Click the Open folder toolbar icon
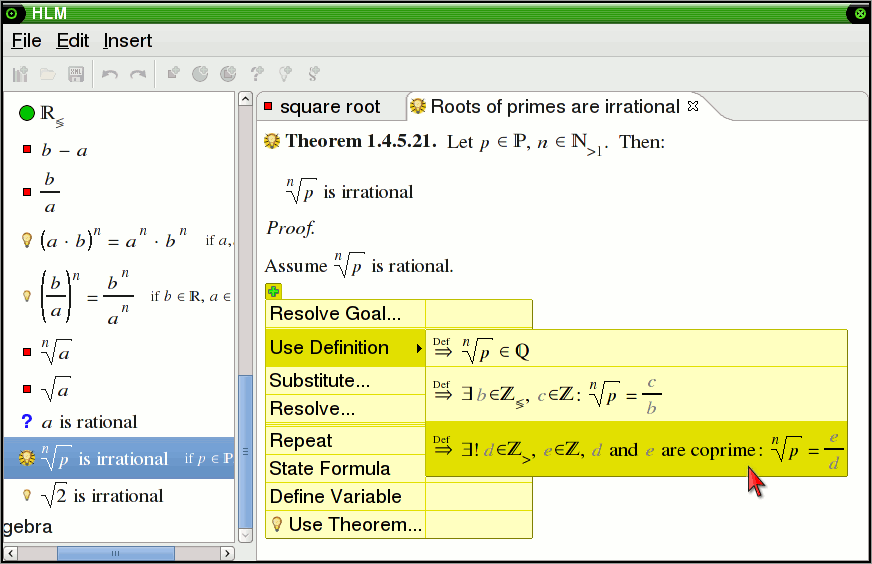The height and width of the screenshot is (564, 872). click(x=47, y=73)
